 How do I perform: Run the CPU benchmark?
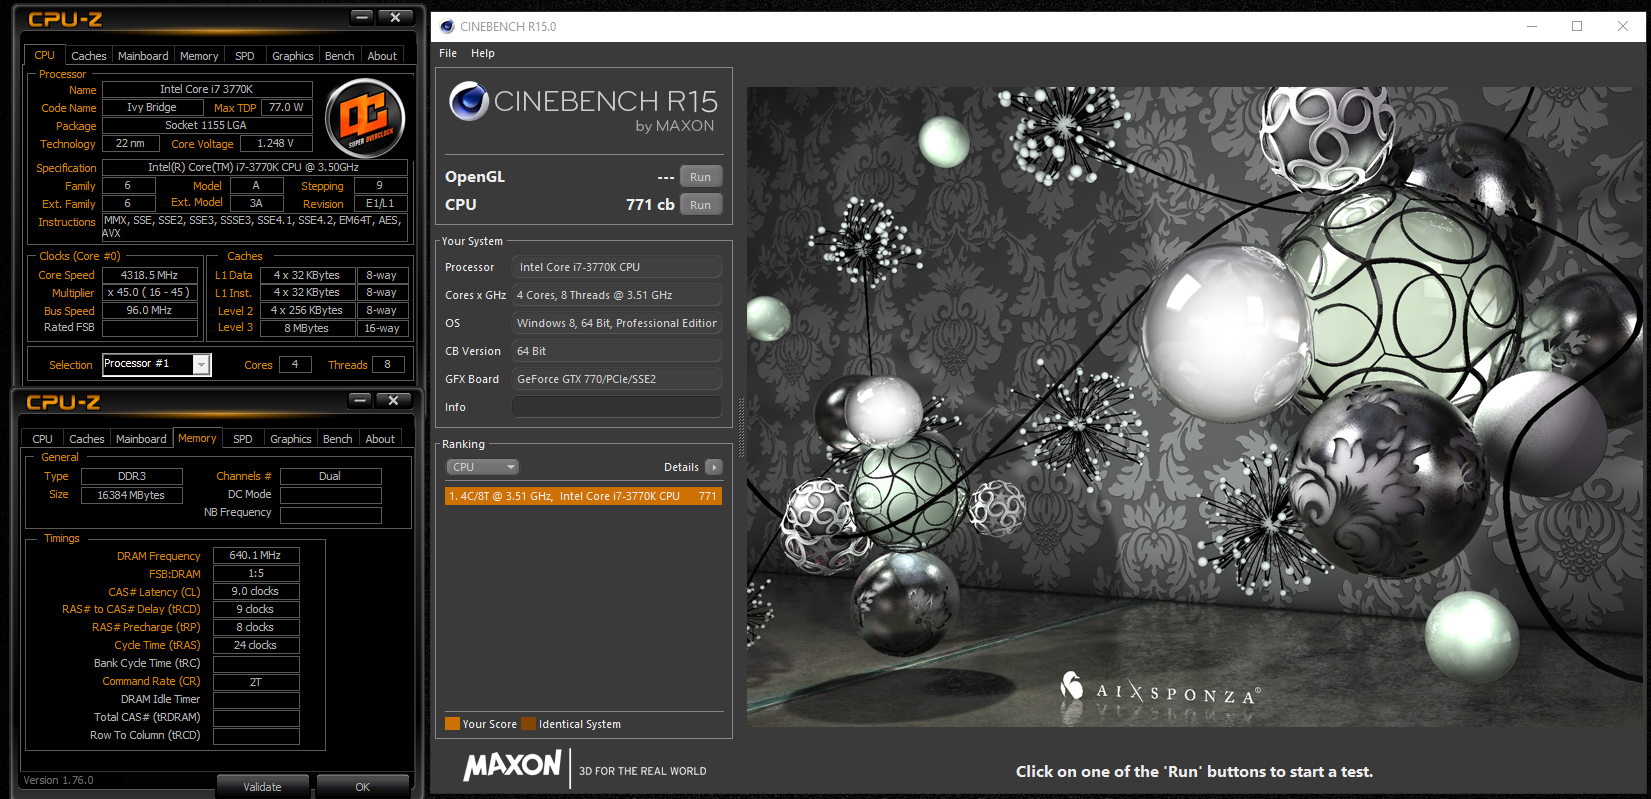(x=700, y=205)
